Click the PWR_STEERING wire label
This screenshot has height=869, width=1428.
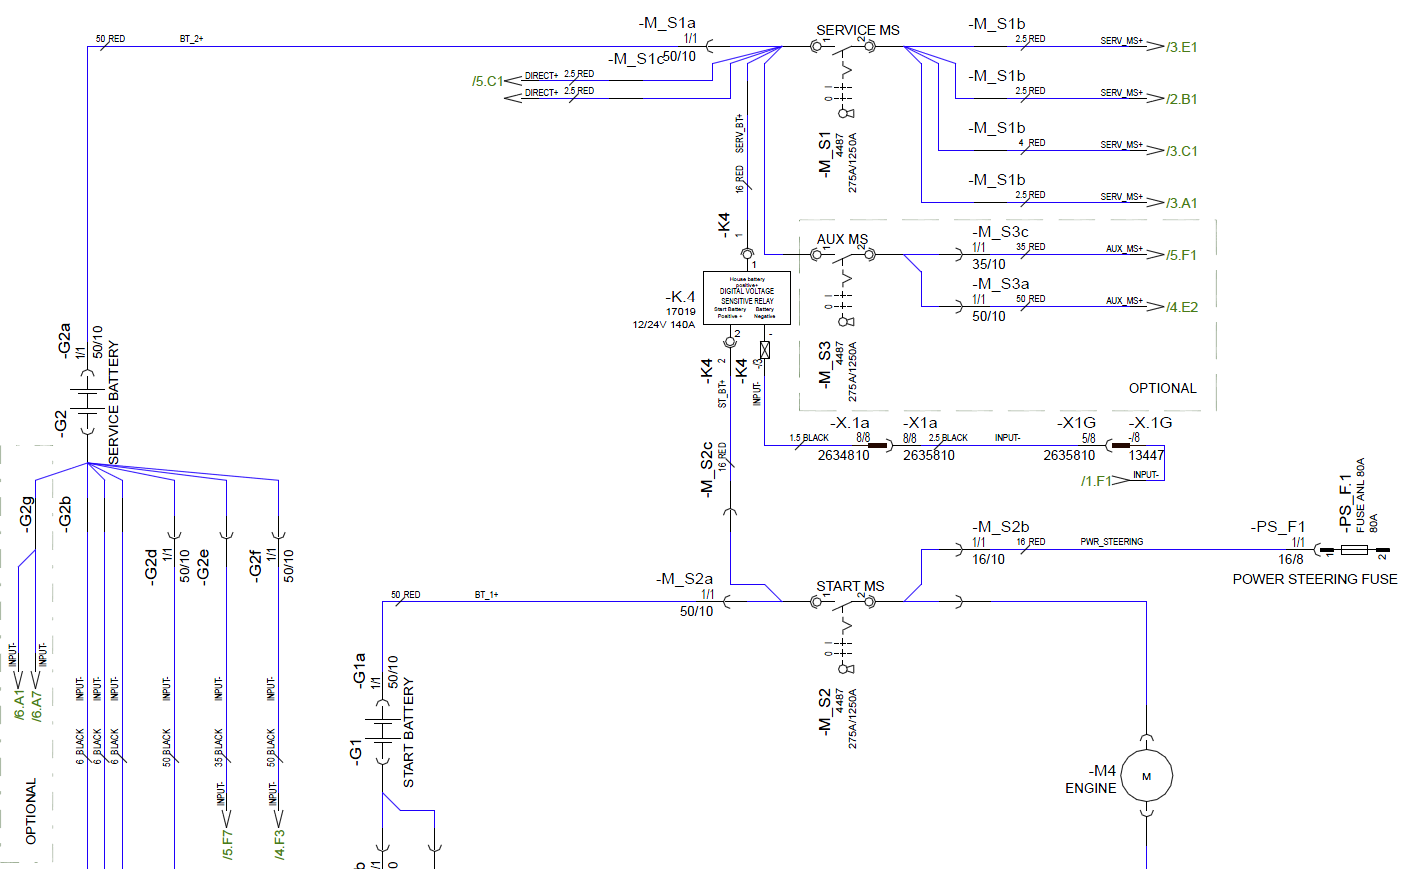[x=1111, y=542]
